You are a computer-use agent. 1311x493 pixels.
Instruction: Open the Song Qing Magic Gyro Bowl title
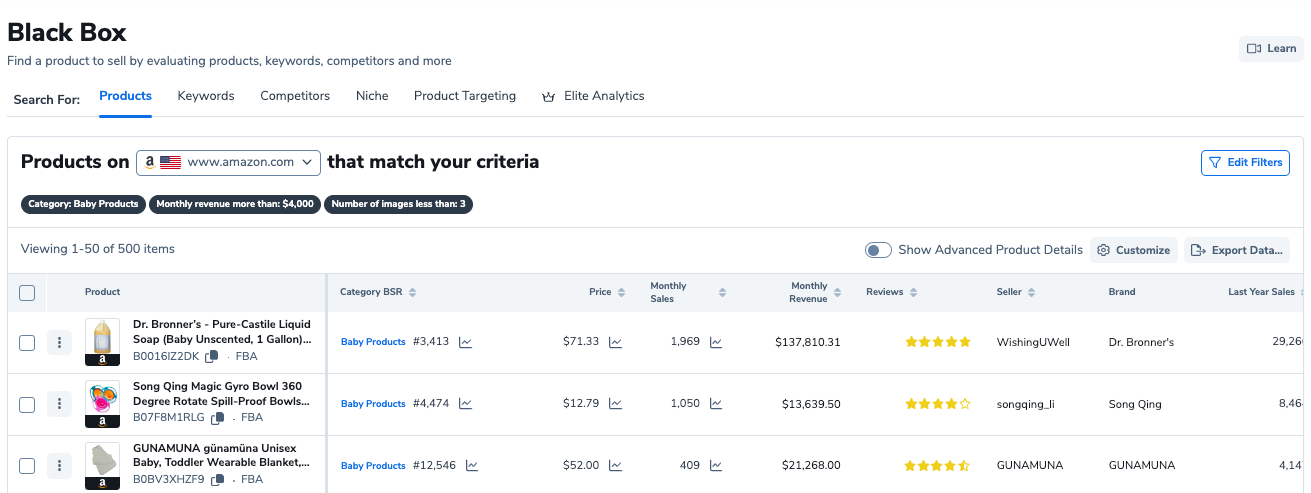[222, 394]
